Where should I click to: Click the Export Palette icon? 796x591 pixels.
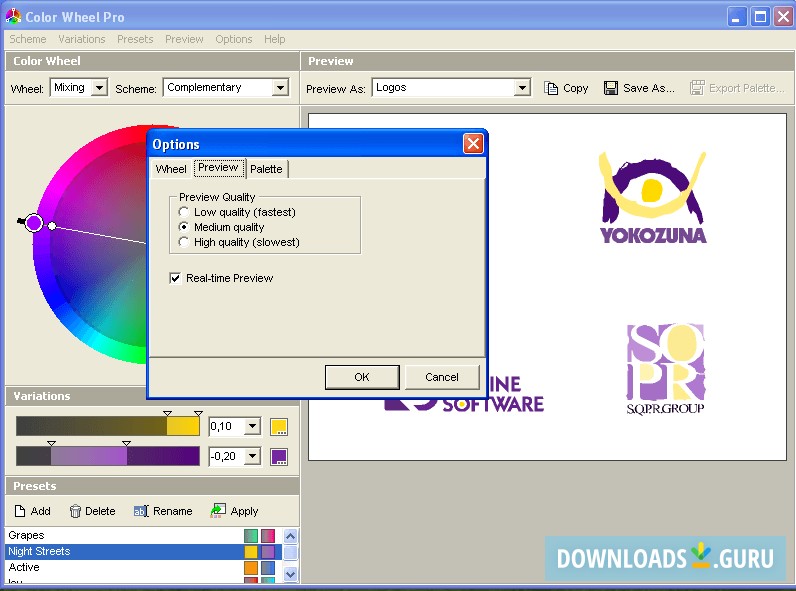click(697, 88)
